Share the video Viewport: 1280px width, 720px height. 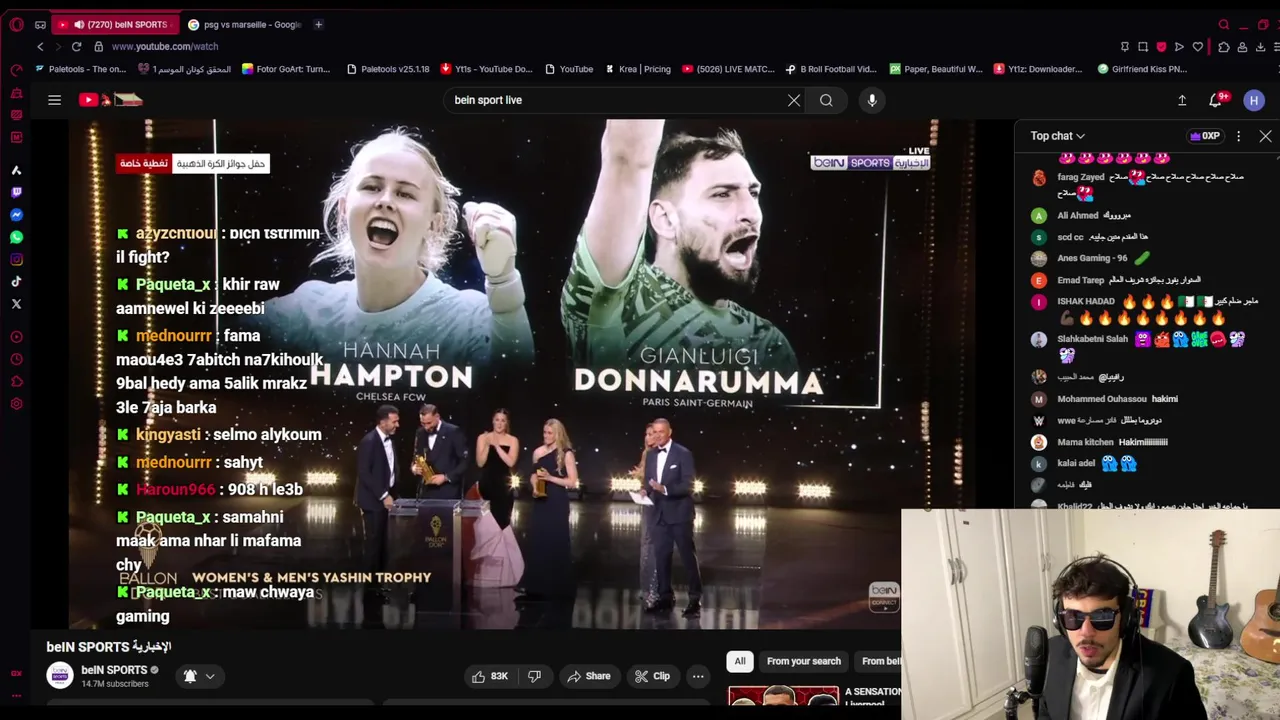[x=588, y=676]
